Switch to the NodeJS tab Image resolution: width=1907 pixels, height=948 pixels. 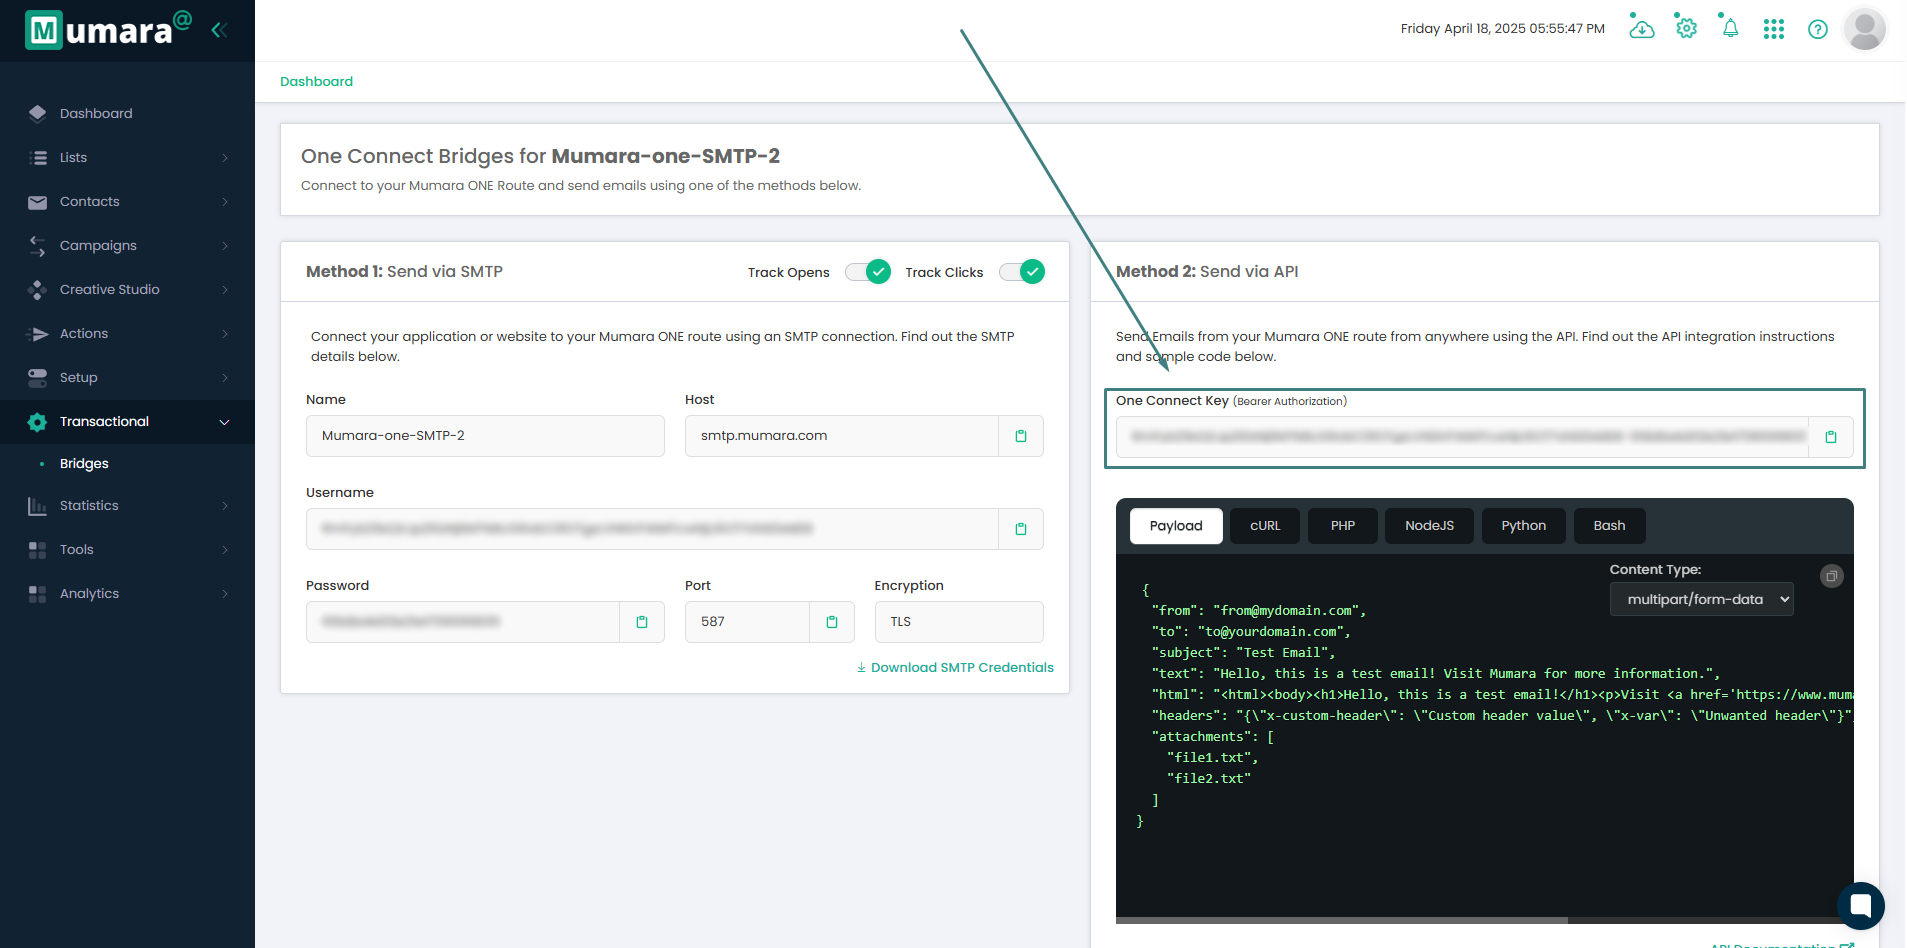pos(1429,526)
